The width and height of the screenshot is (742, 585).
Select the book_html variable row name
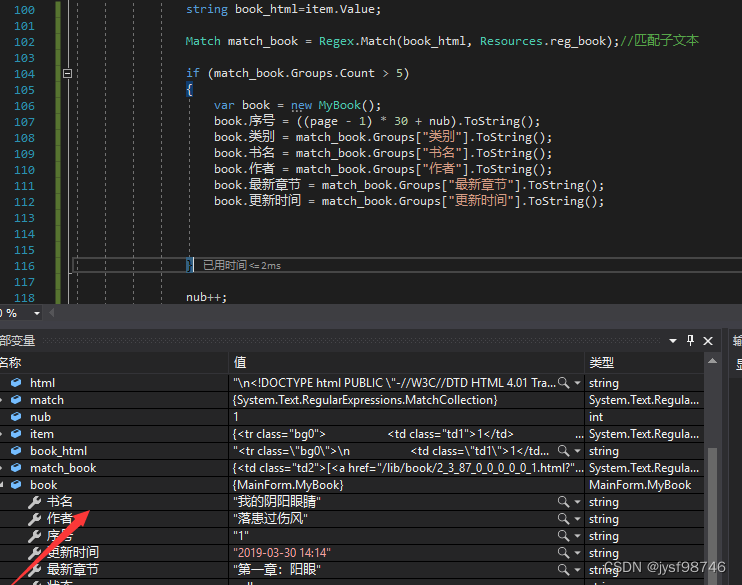pyautogui.click(x=58, y=451)
